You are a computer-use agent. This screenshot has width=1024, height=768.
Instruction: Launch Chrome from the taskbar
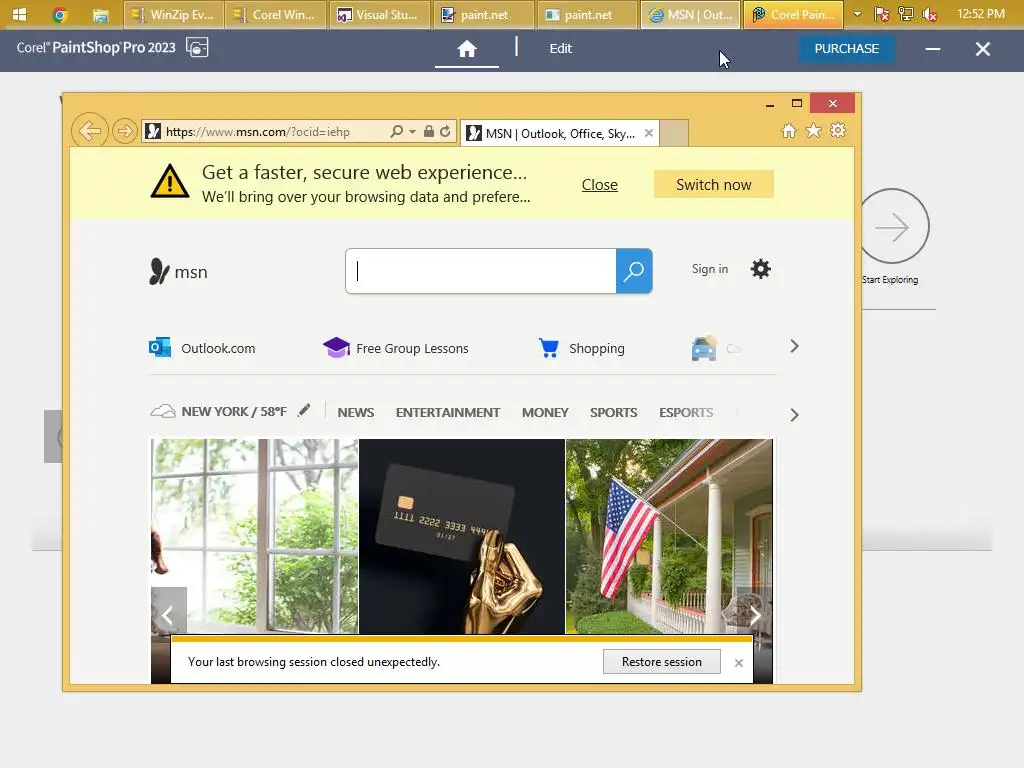[x=60, y=14]
